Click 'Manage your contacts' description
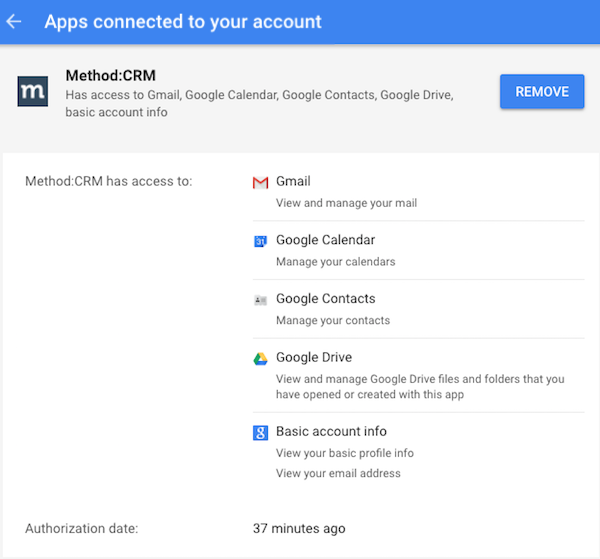Image resolution: width=600 pixels, height=559 pixels. [333, 320]
